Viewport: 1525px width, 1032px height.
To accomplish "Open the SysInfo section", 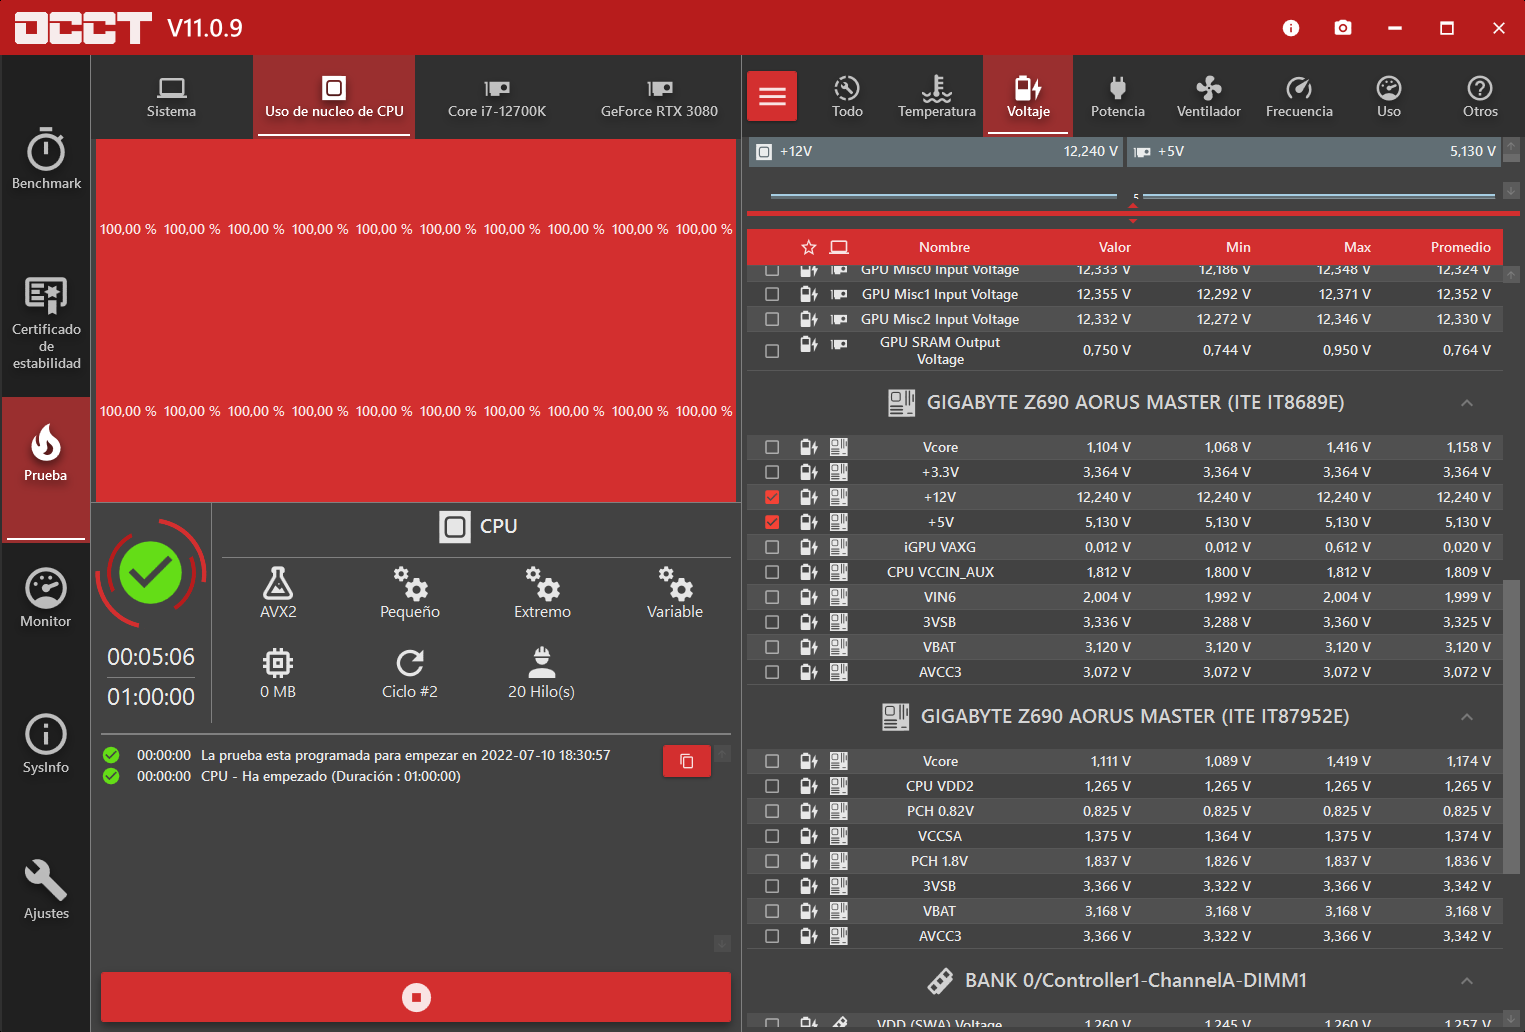I will pyautogui.click(x=46, y=744).
